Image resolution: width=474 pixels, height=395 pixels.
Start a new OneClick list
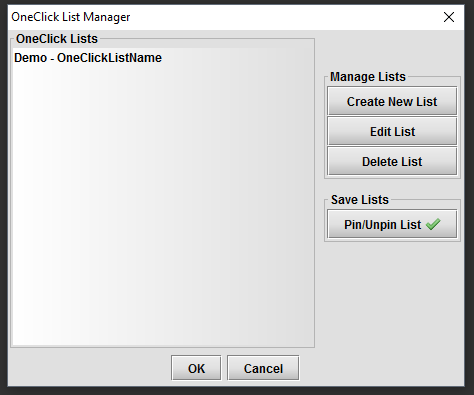392,101
